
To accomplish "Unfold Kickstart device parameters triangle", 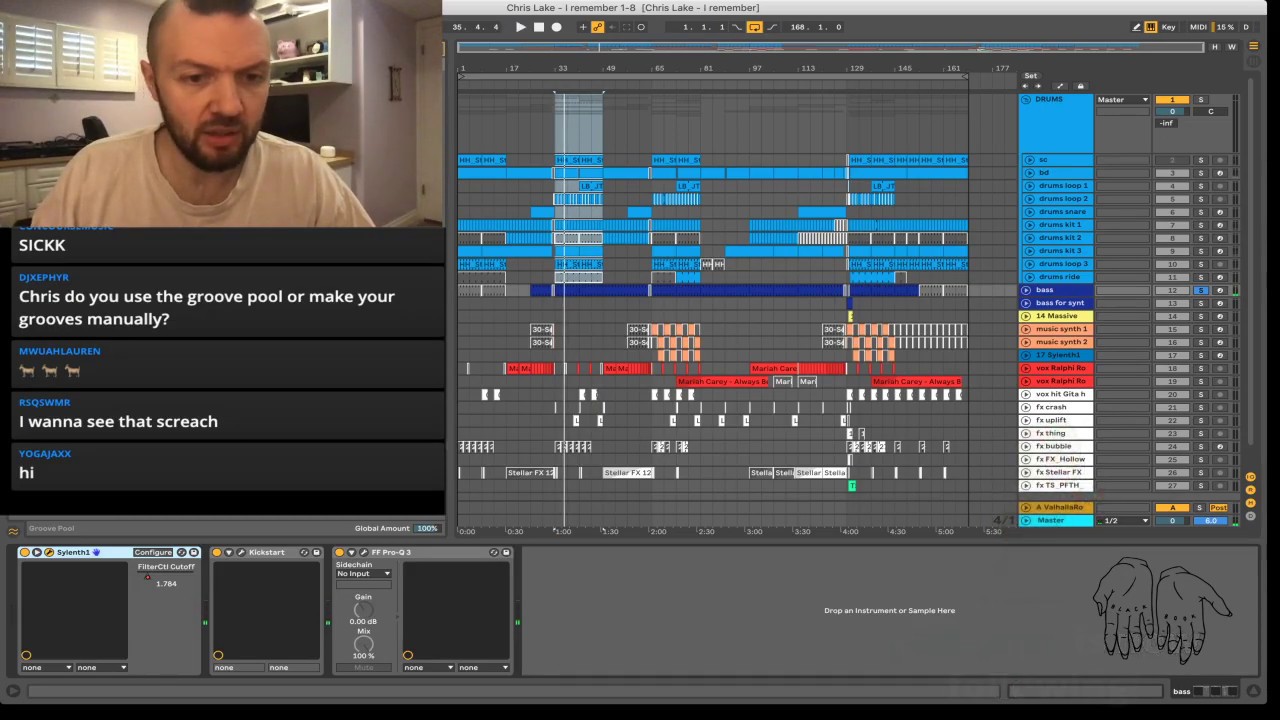I will pyautogui.click(x=228, y=552).
